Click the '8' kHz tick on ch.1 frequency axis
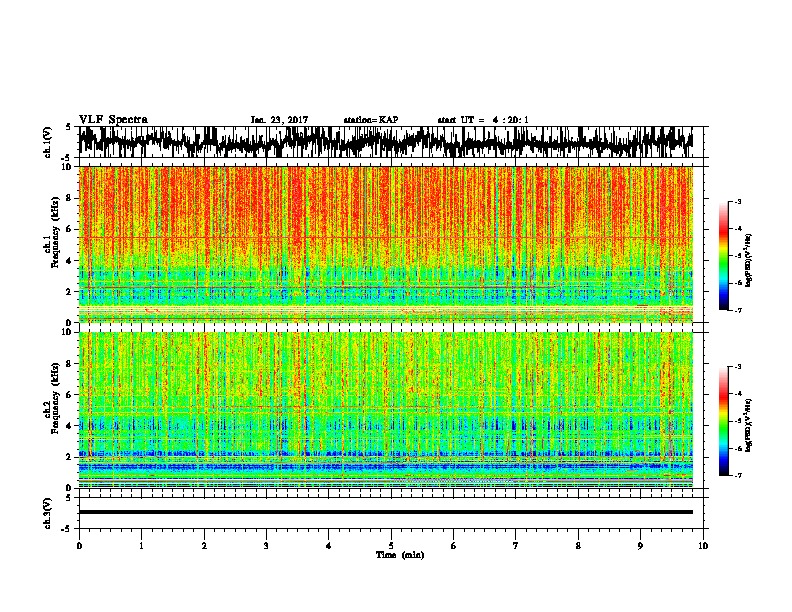The image size is (792, 612). (x=70, y=198)
